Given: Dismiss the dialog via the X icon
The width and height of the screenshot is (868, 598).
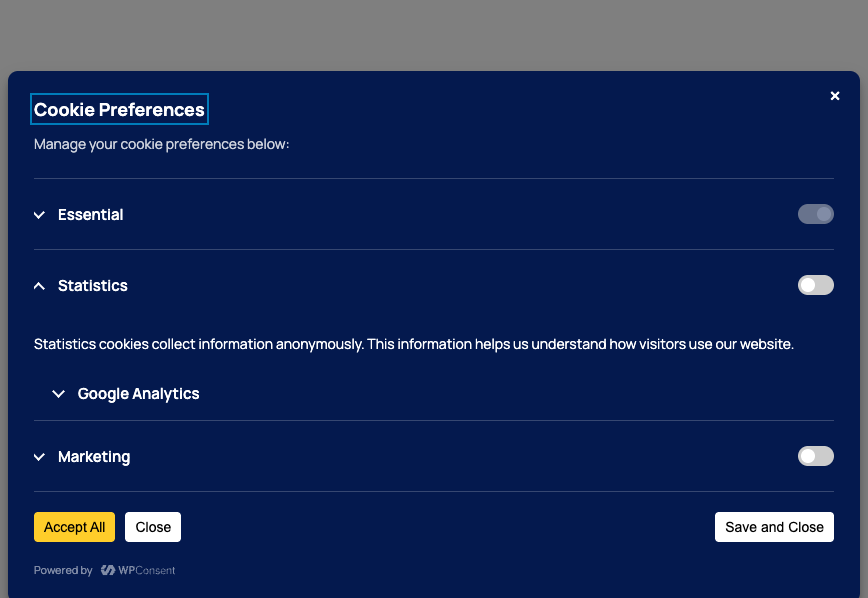Looking at the screenshot, I should point(835,95).
